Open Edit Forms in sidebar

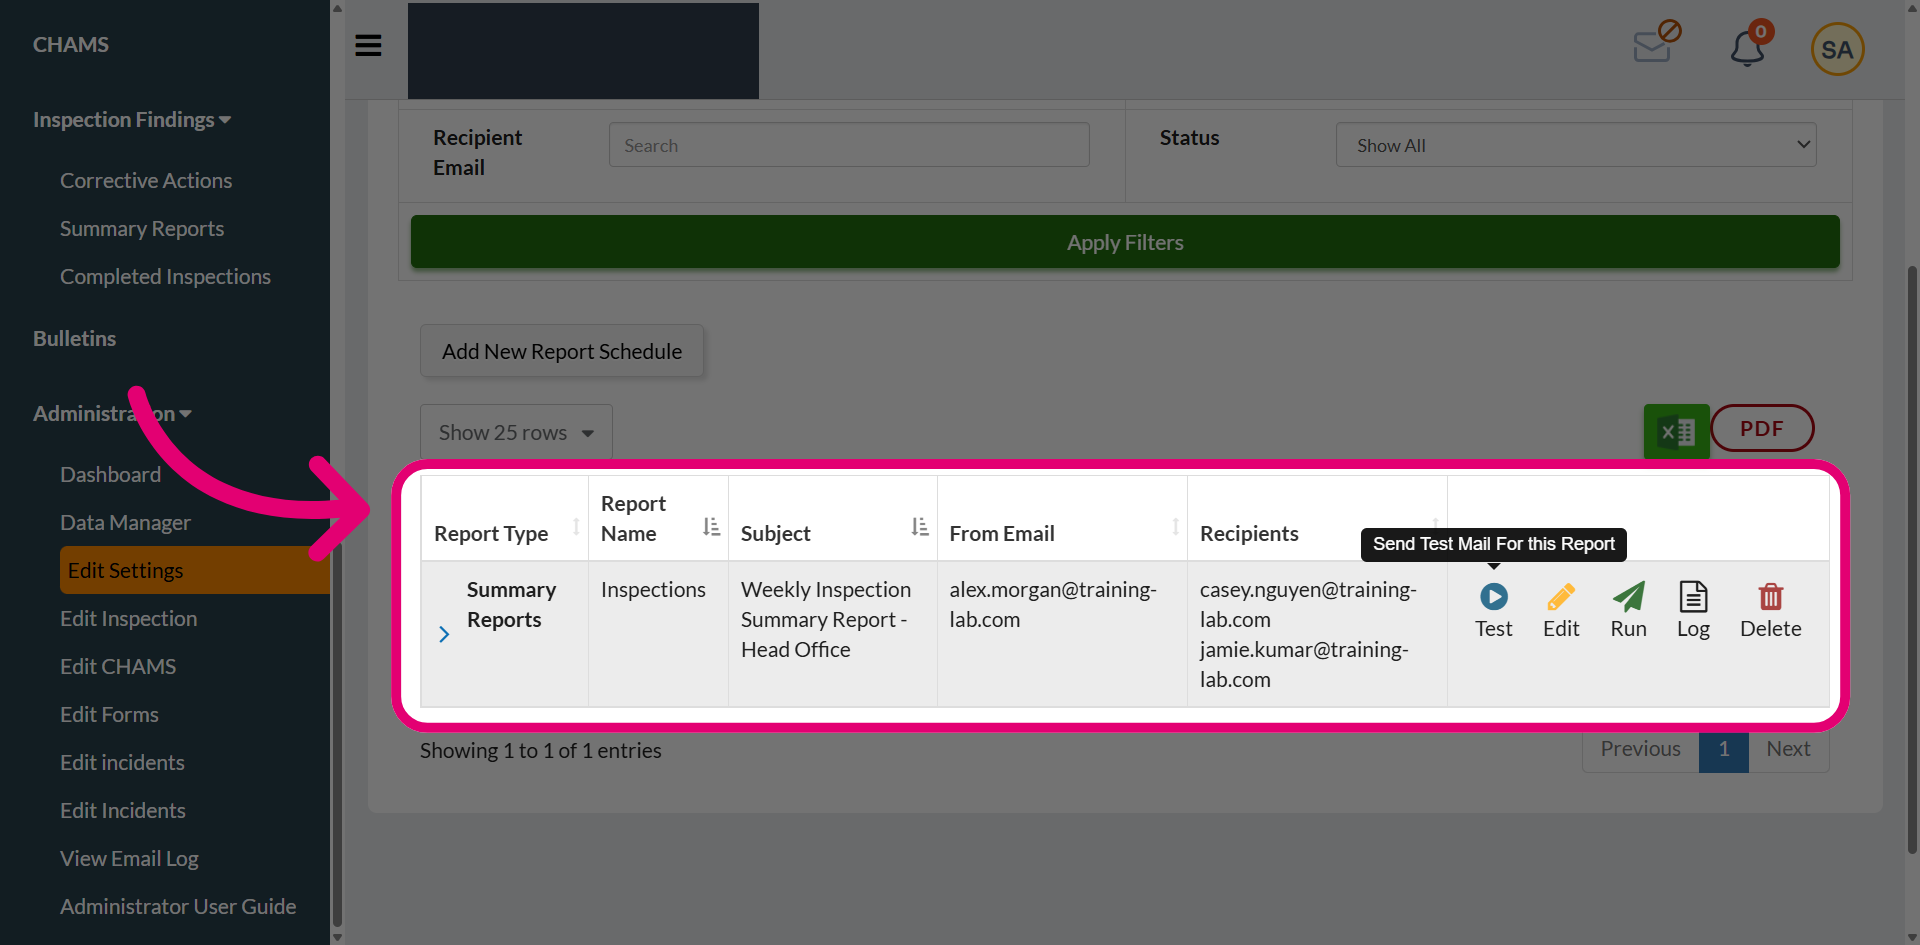[109, 715]
